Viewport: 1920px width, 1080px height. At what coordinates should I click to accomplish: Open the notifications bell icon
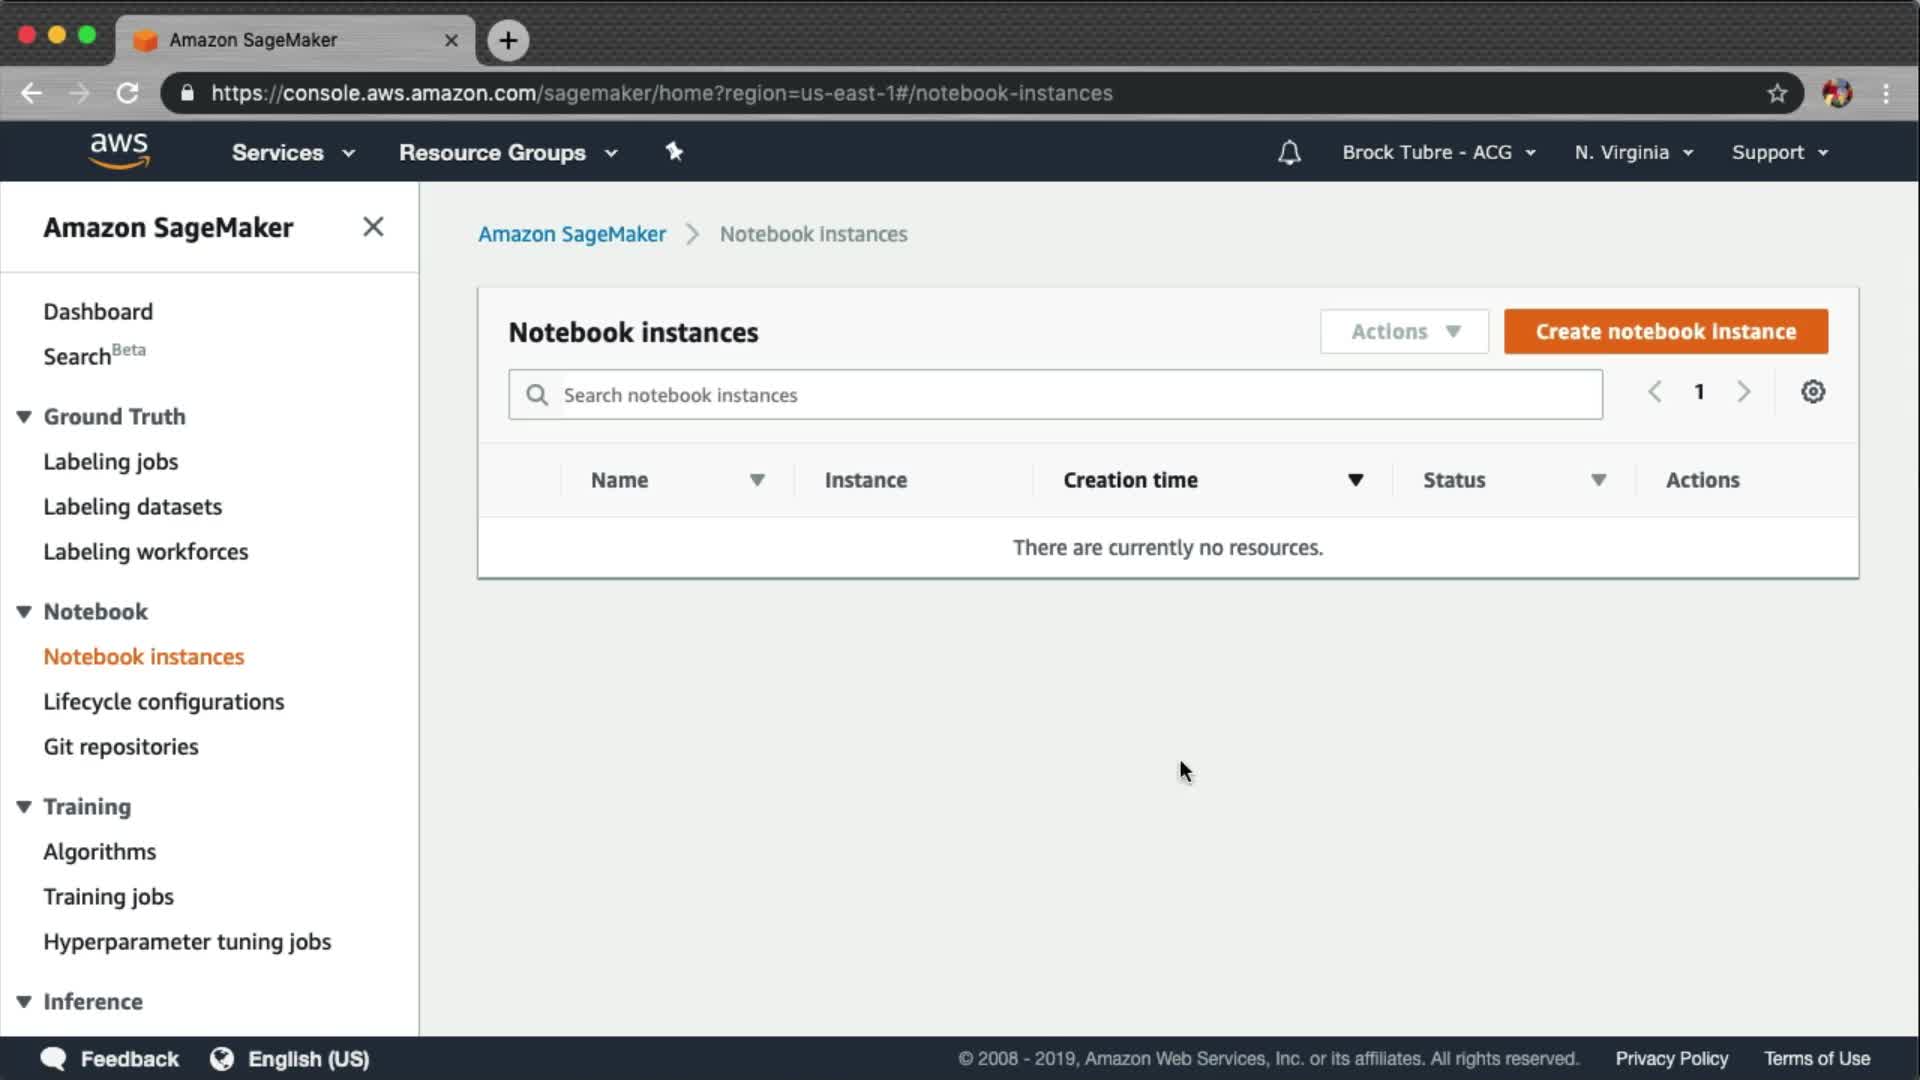1289,153
